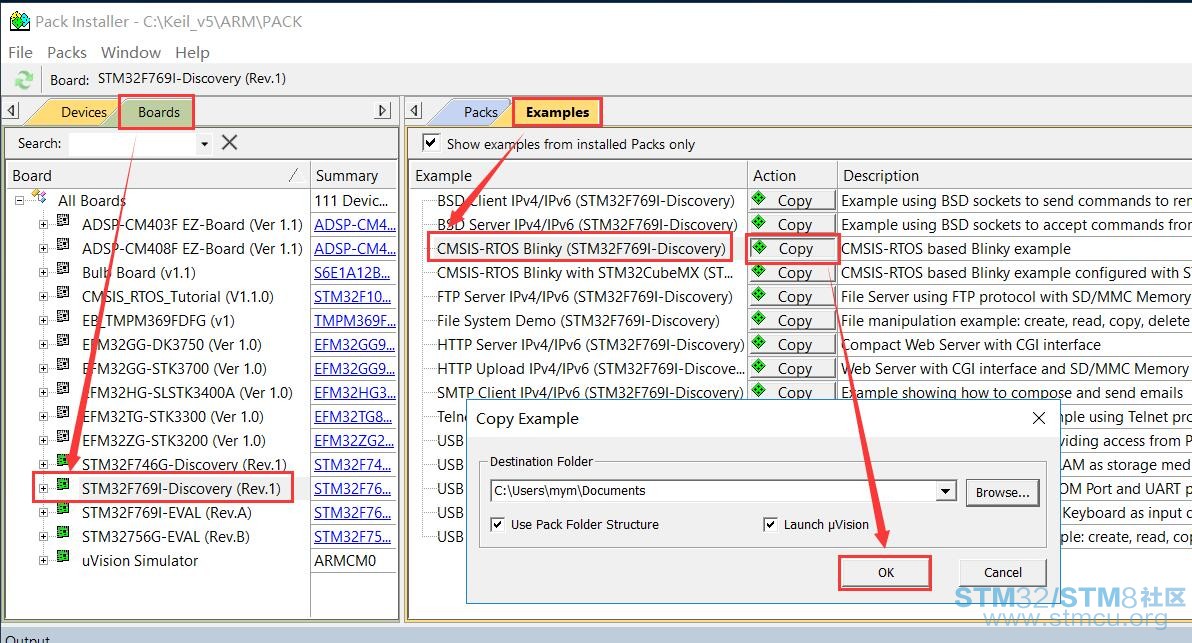The width and height of the screenshot is (1192, 643).
Task: Expand EFM32GG-DK3750 (Ver 1.0) node
Action: click(43, 344)
